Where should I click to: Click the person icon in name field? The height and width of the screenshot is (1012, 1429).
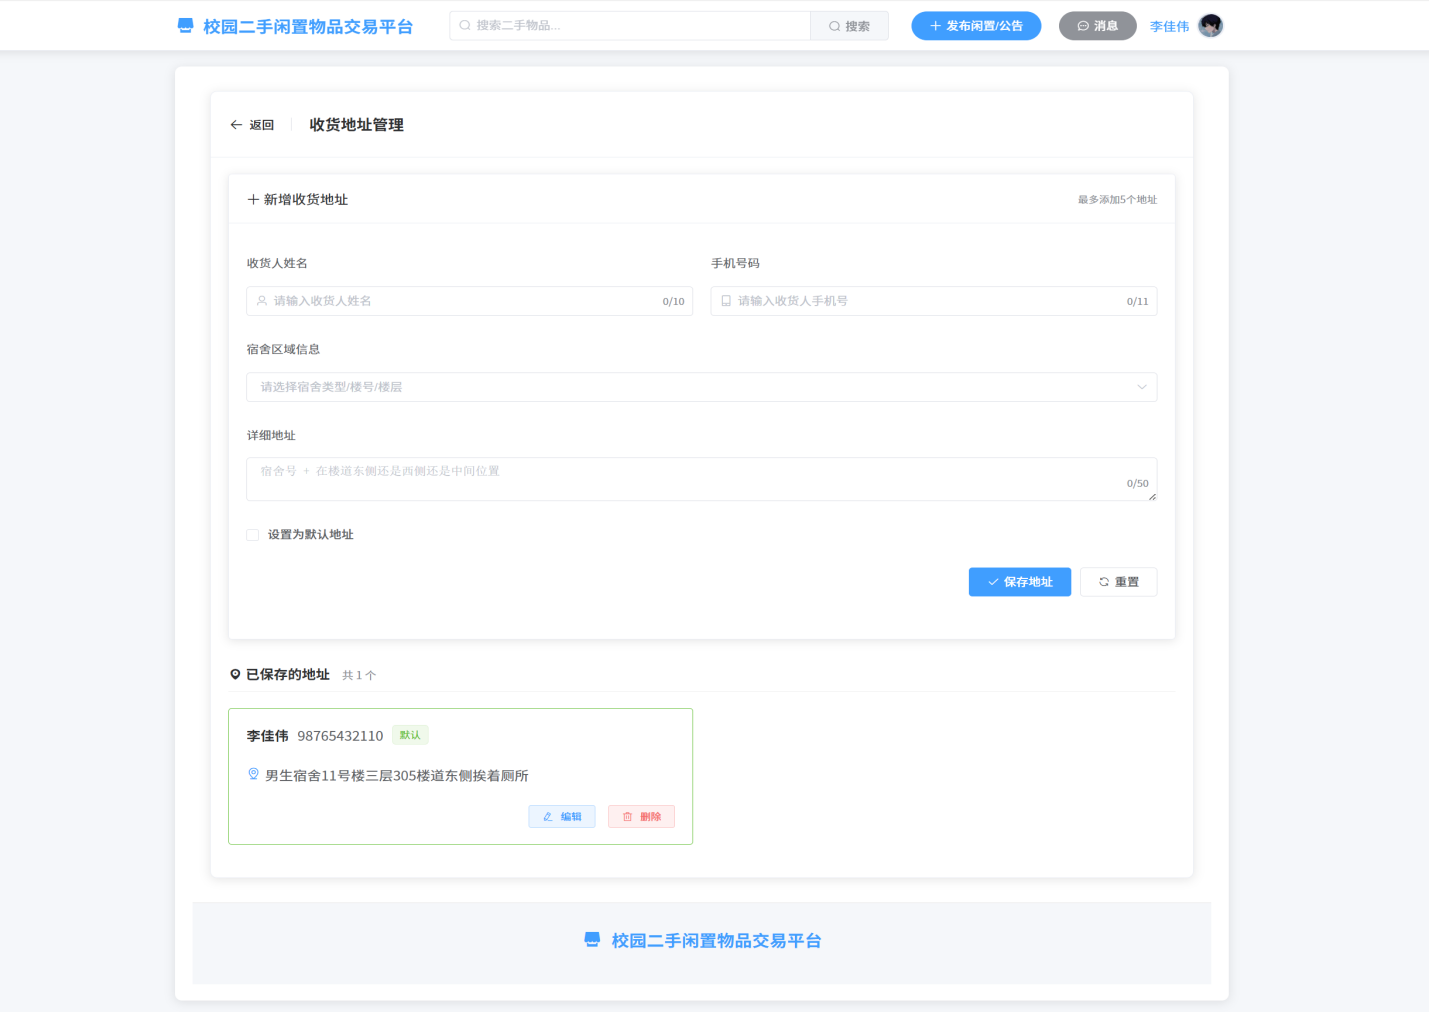coord(262,301)
